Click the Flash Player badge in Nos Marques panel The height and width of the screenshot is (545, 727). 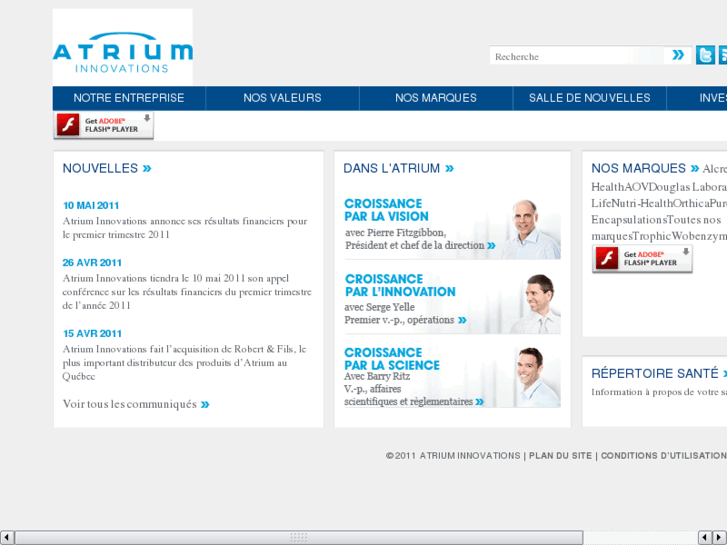tap(642, 259)
